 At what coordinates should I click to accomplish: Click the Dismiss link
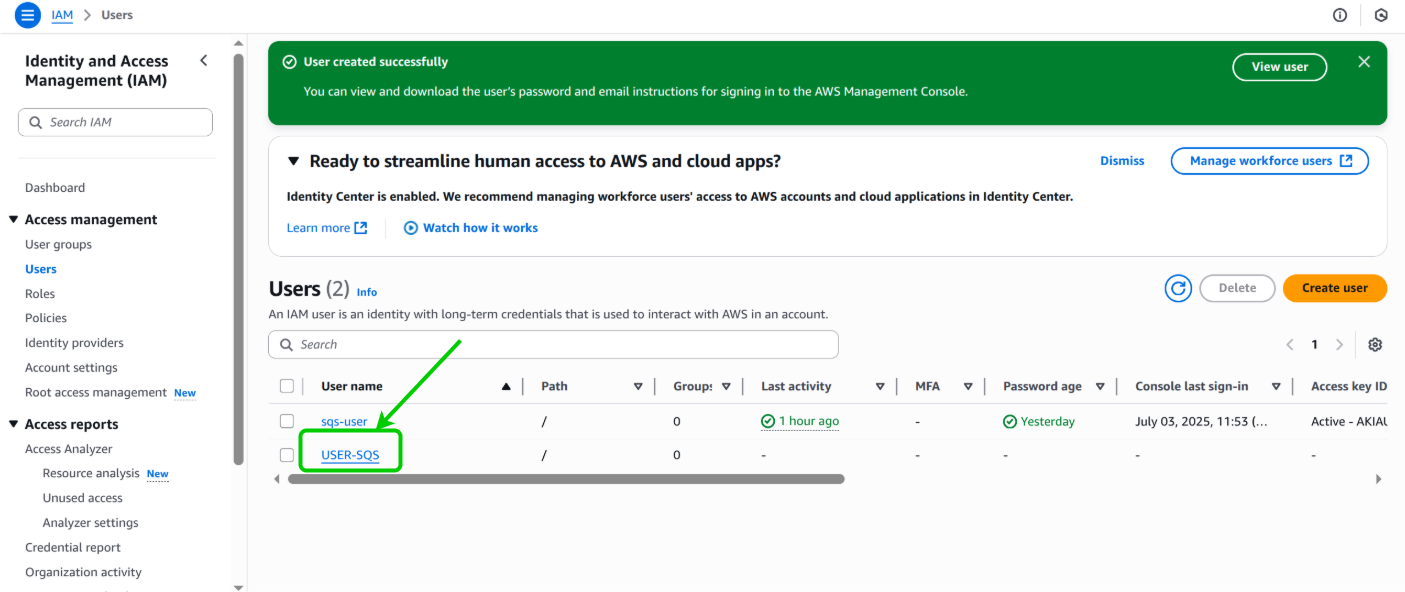coord(1122,161)
